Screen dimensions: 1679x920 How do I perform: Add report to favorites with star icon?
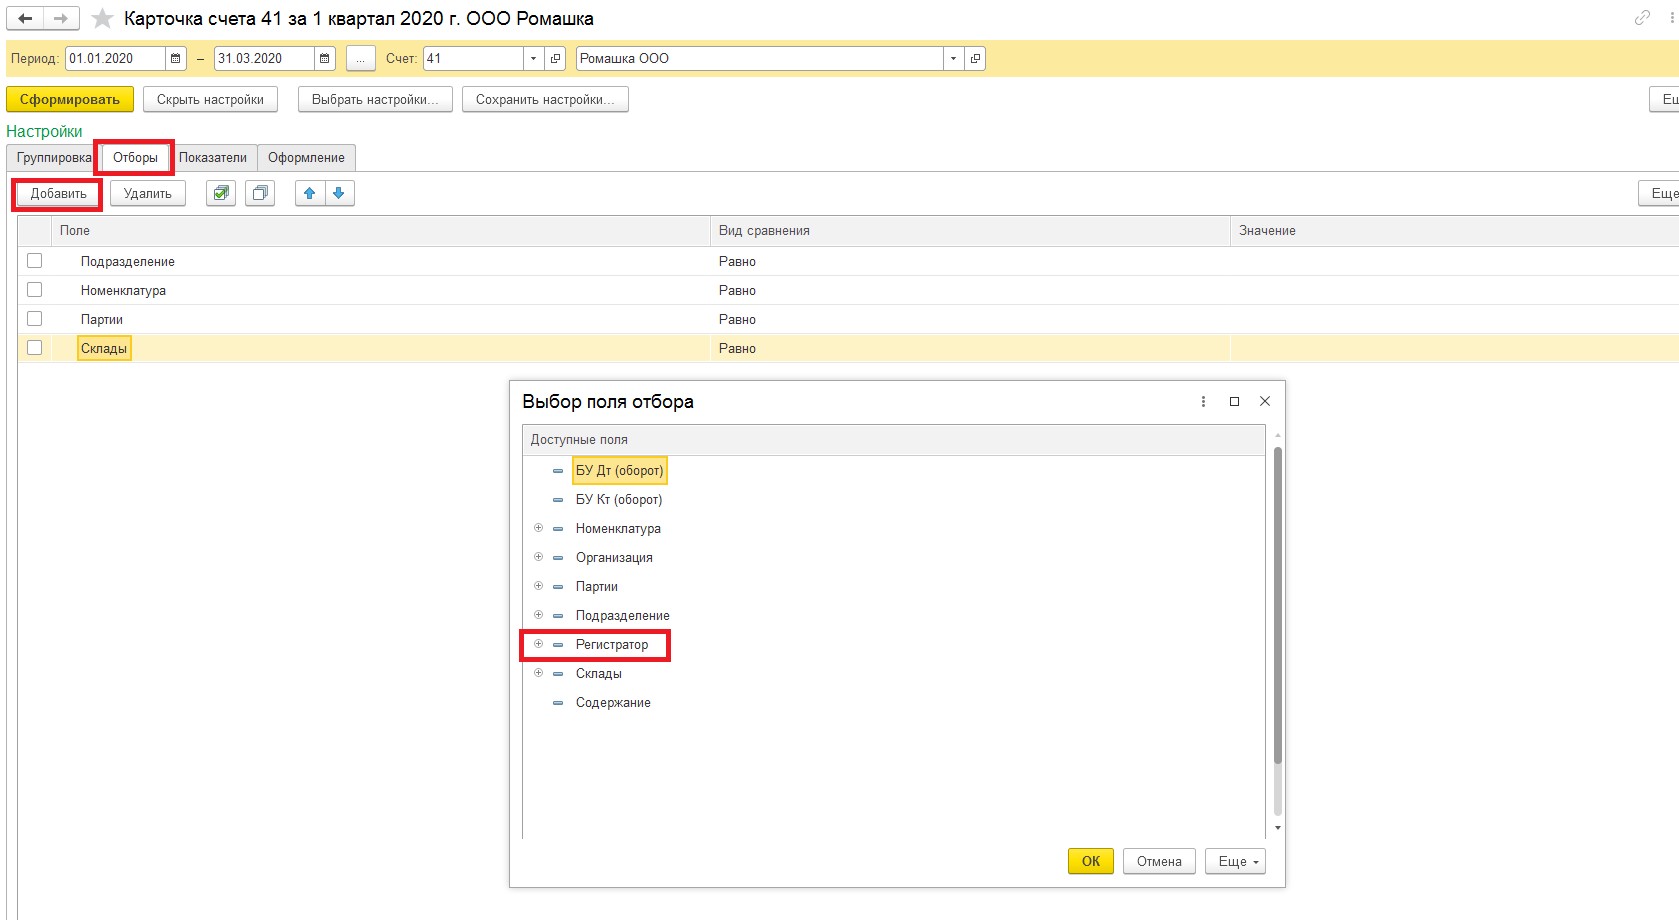pyautogui.click(x=102, y=19)
